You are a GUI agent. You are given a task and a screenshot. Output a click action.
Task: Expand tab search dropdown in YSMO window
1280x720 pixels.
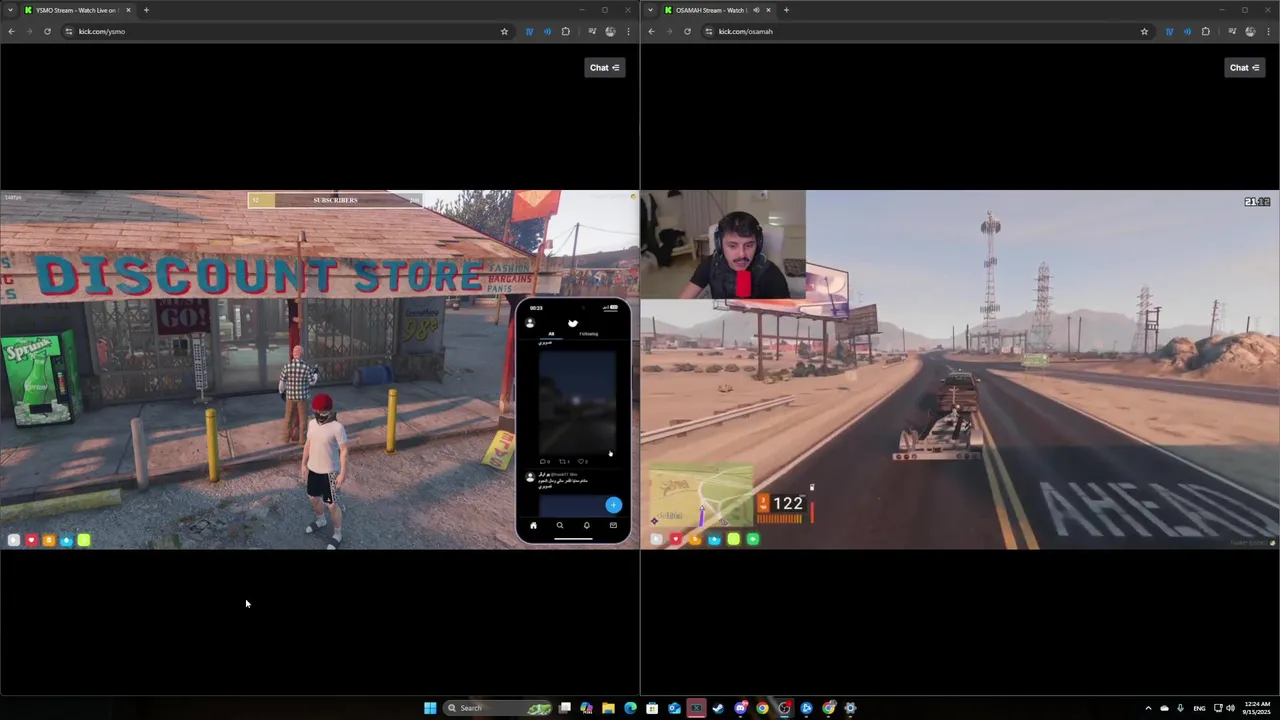(10, 10)
